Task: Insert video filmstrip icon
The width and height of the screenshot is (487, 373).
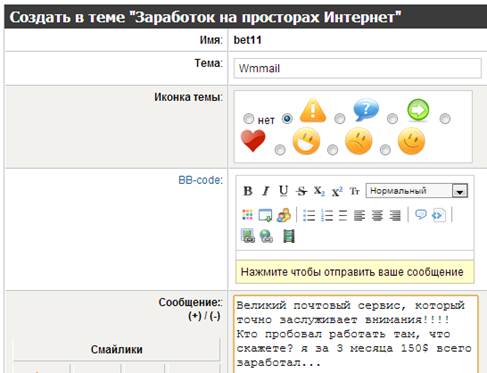Action: point(289,236)
